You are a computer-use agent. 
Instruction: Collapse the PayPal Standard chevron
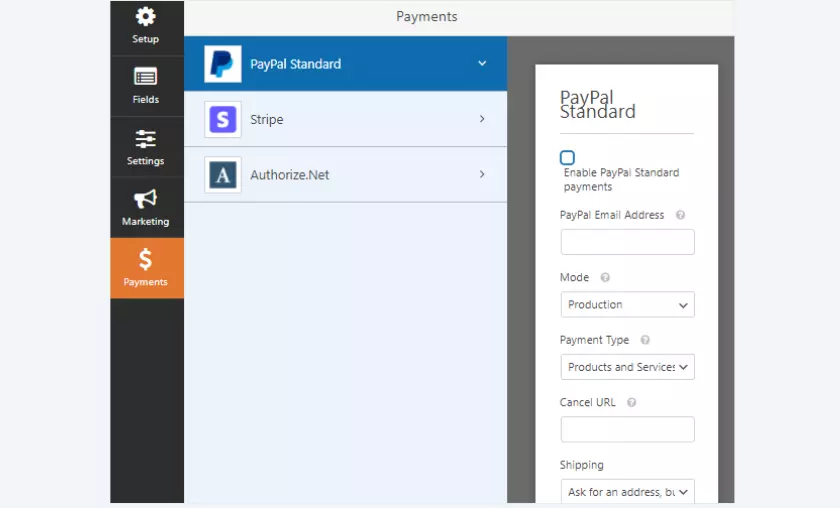pyautogui.click(x=482, y=63)
